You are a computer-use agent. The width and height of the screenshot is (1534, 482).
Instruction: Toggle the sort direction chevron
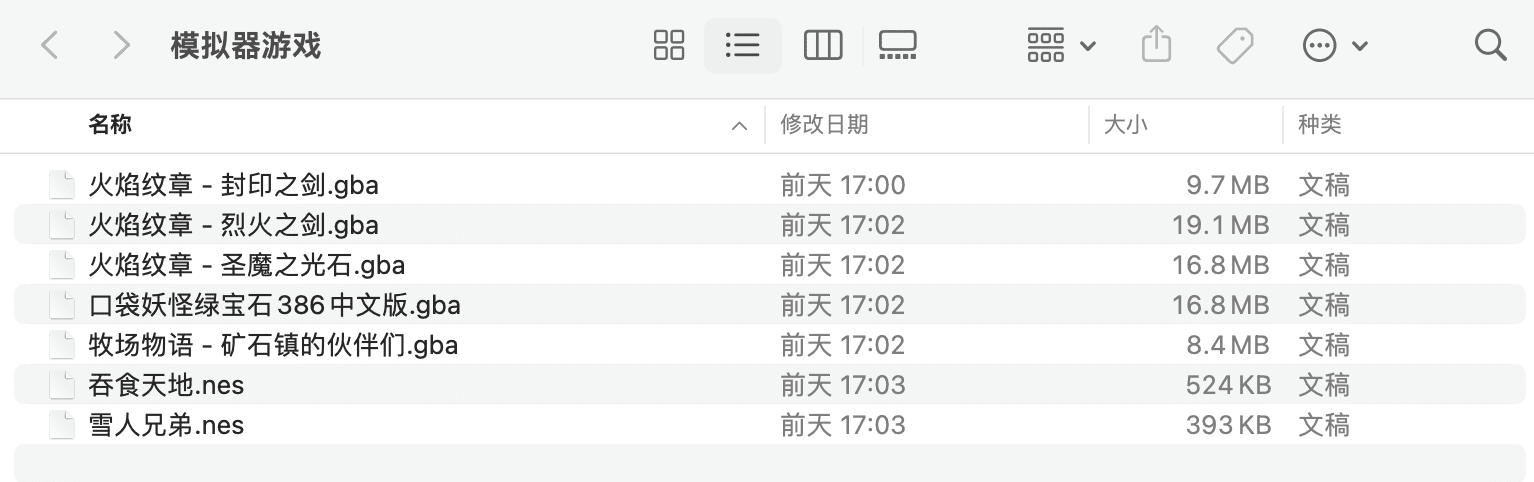pyautogui.click(x=739, y=126)
